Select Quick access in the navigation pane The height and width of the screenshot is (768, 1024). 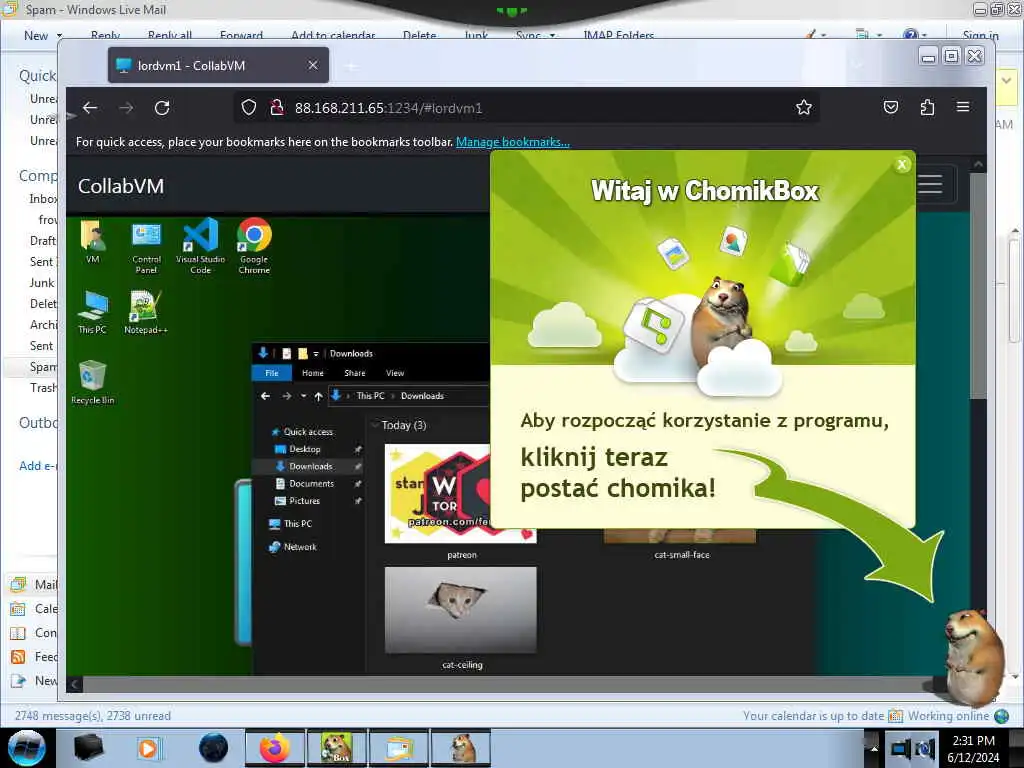308,432
